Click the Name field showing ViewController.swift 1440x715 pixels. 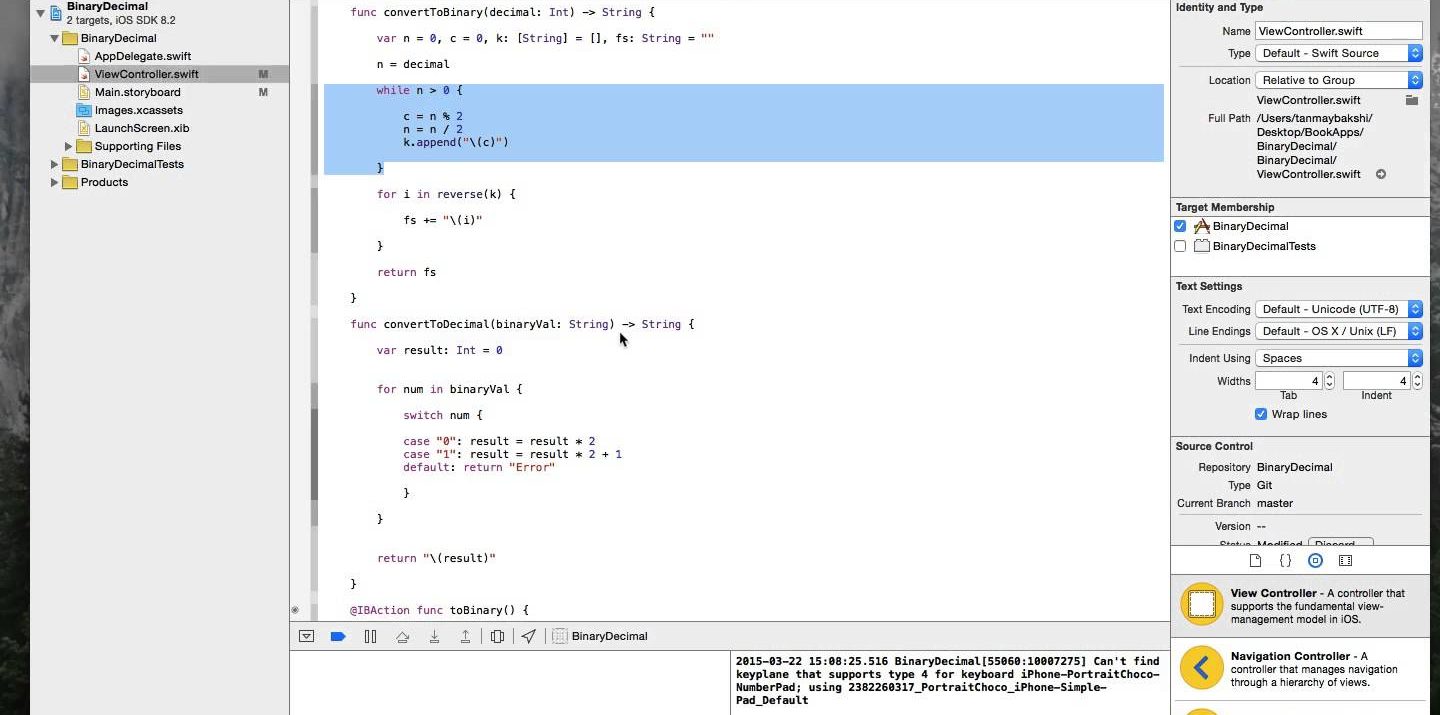1338,31
